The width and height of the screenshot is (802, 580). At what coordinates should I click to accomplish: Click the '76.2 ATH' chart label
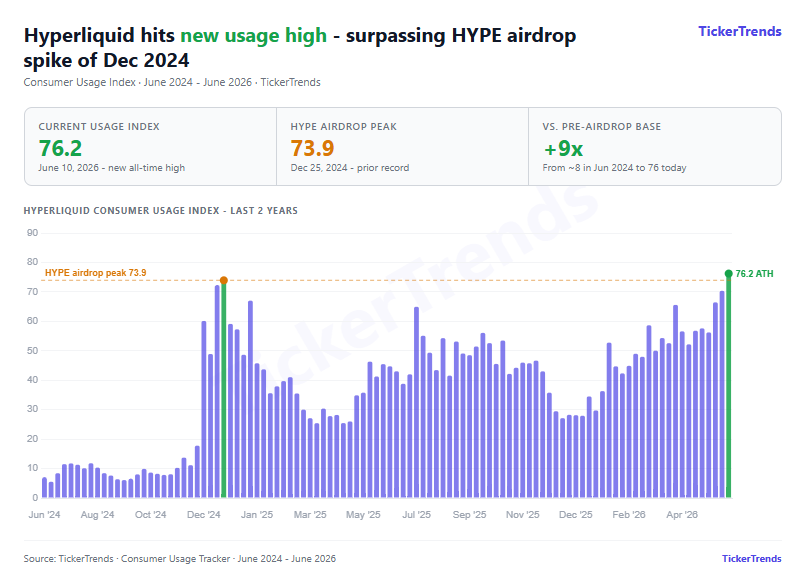(754, 274)
